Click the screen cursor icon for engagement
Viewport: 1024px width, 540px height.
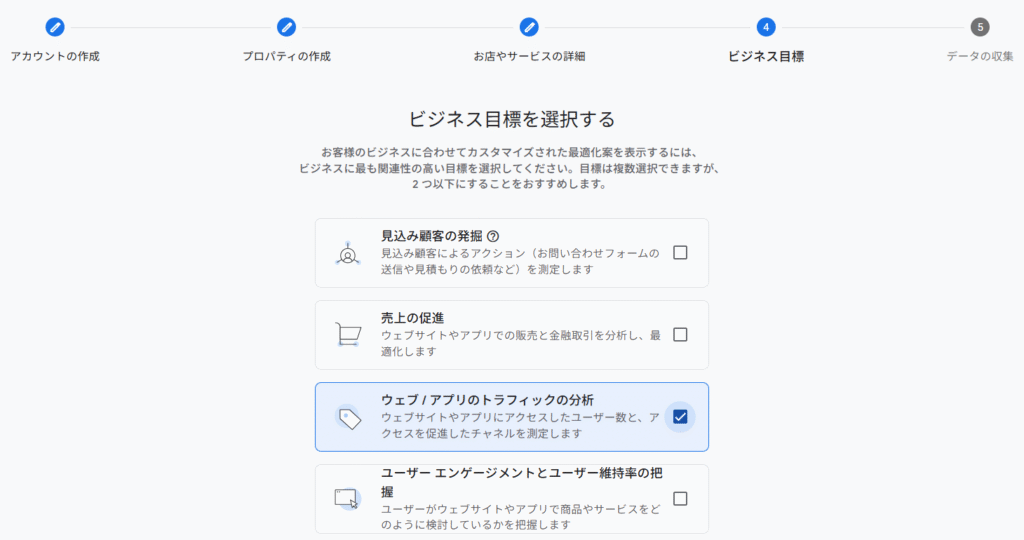tap(347, 498)
